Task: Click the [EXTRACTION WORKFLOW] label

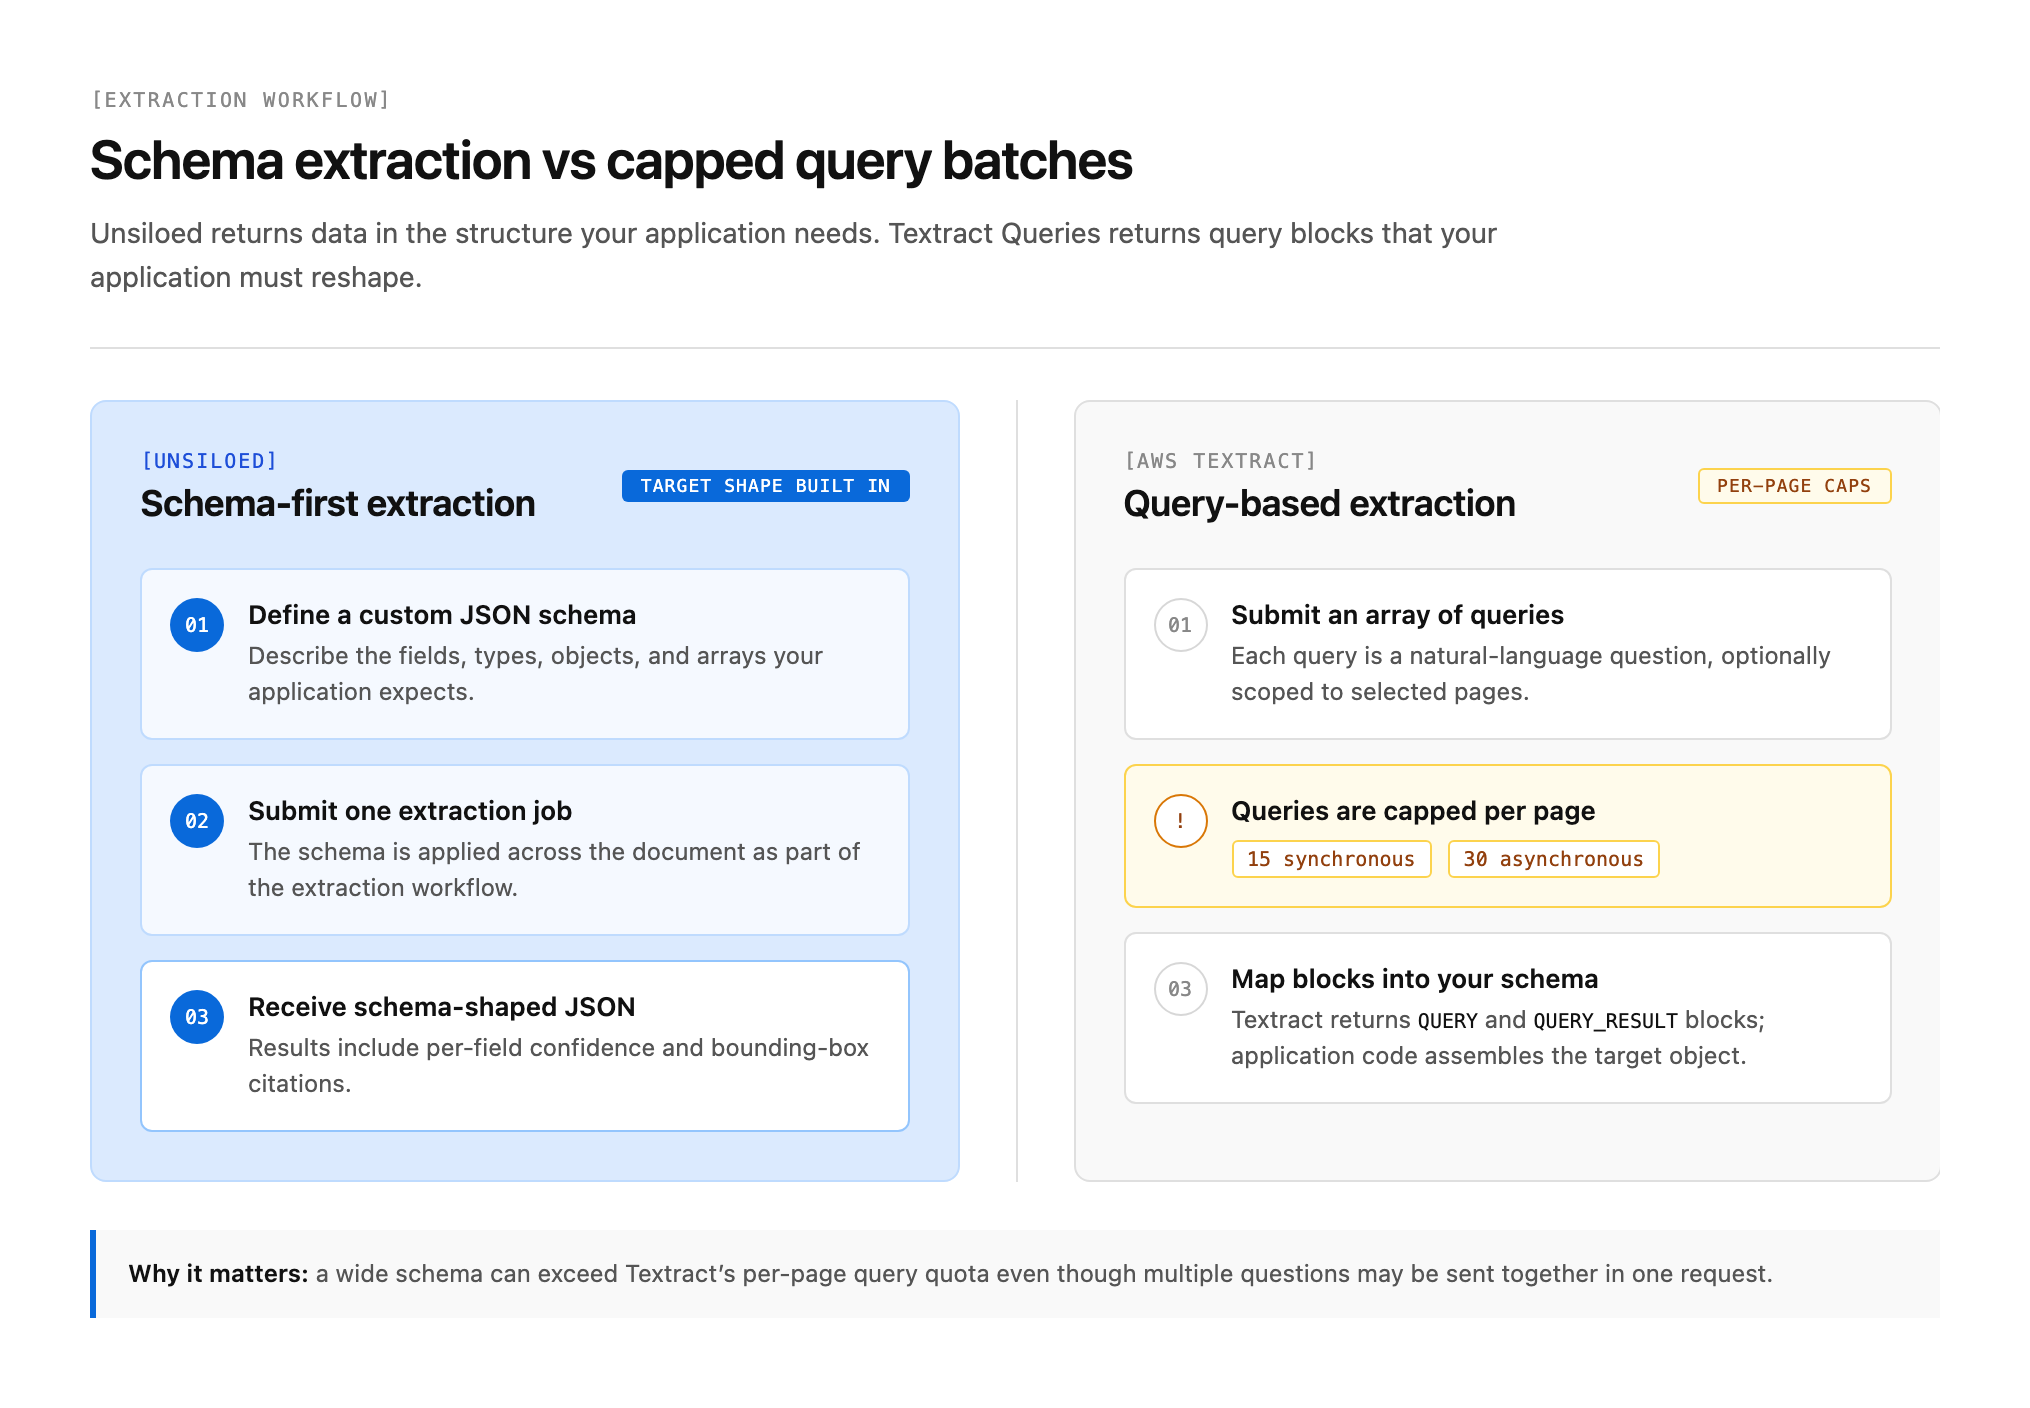Action: (x=240, y=100)
